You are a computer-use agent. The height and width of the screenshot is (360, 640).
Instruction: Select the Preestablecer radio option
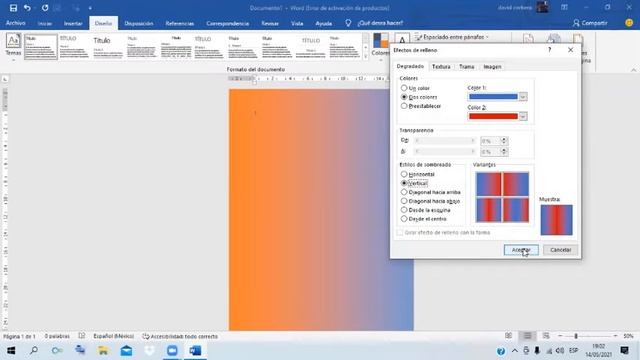click(x=404, y=106)
